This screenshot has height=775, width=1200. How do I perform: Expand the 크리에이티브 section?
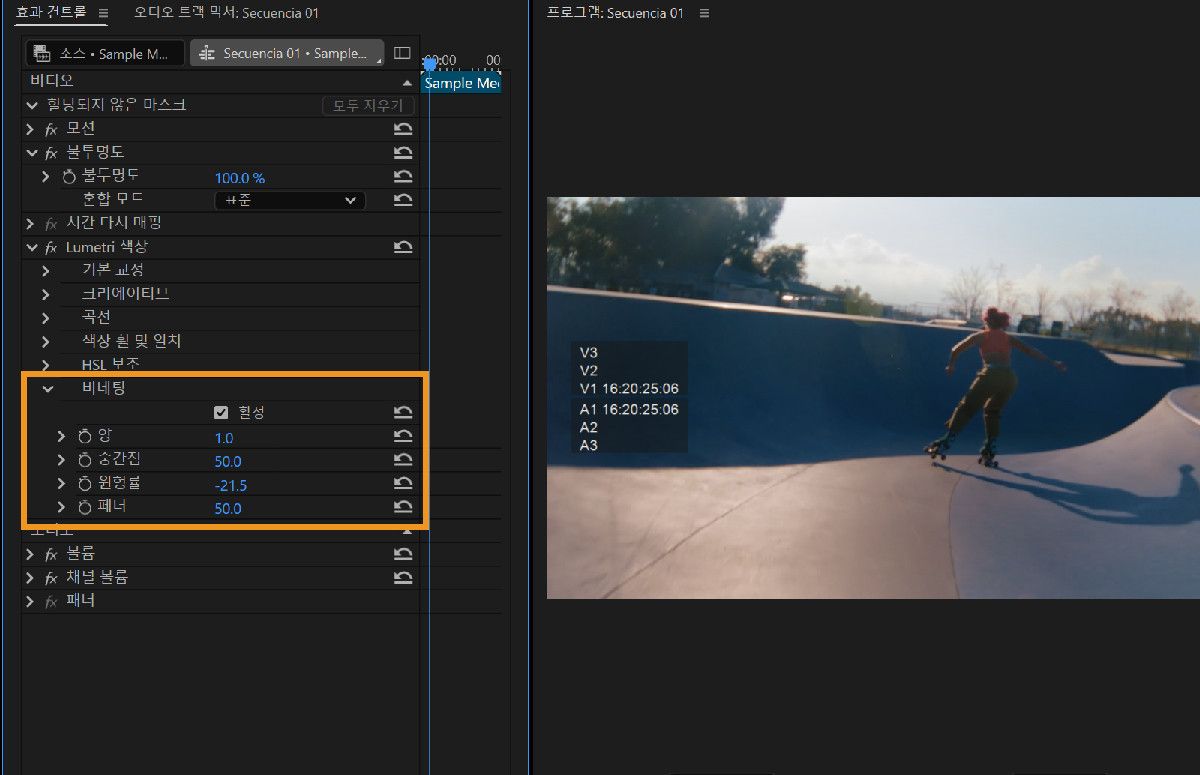[x=46, y=295]
